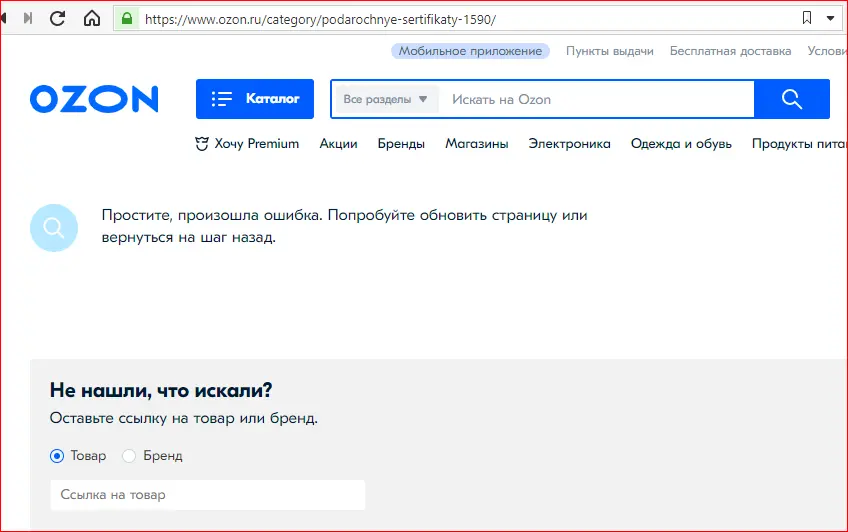Open the Акции menu item
This screenshot has height=532, width=848.
(339, 144)
